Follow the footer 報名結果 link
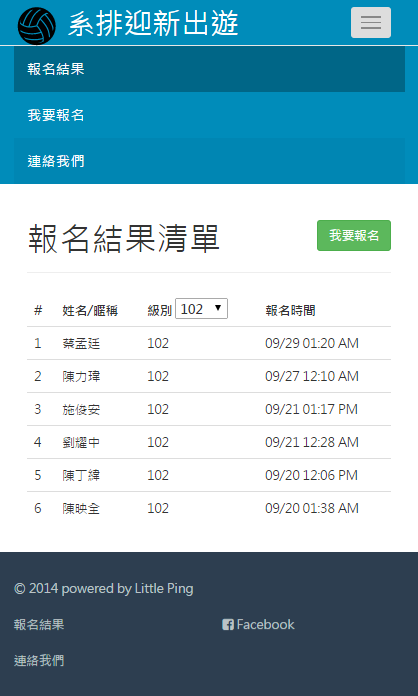Screen dimensions: 418x696 tap(39, 625)
